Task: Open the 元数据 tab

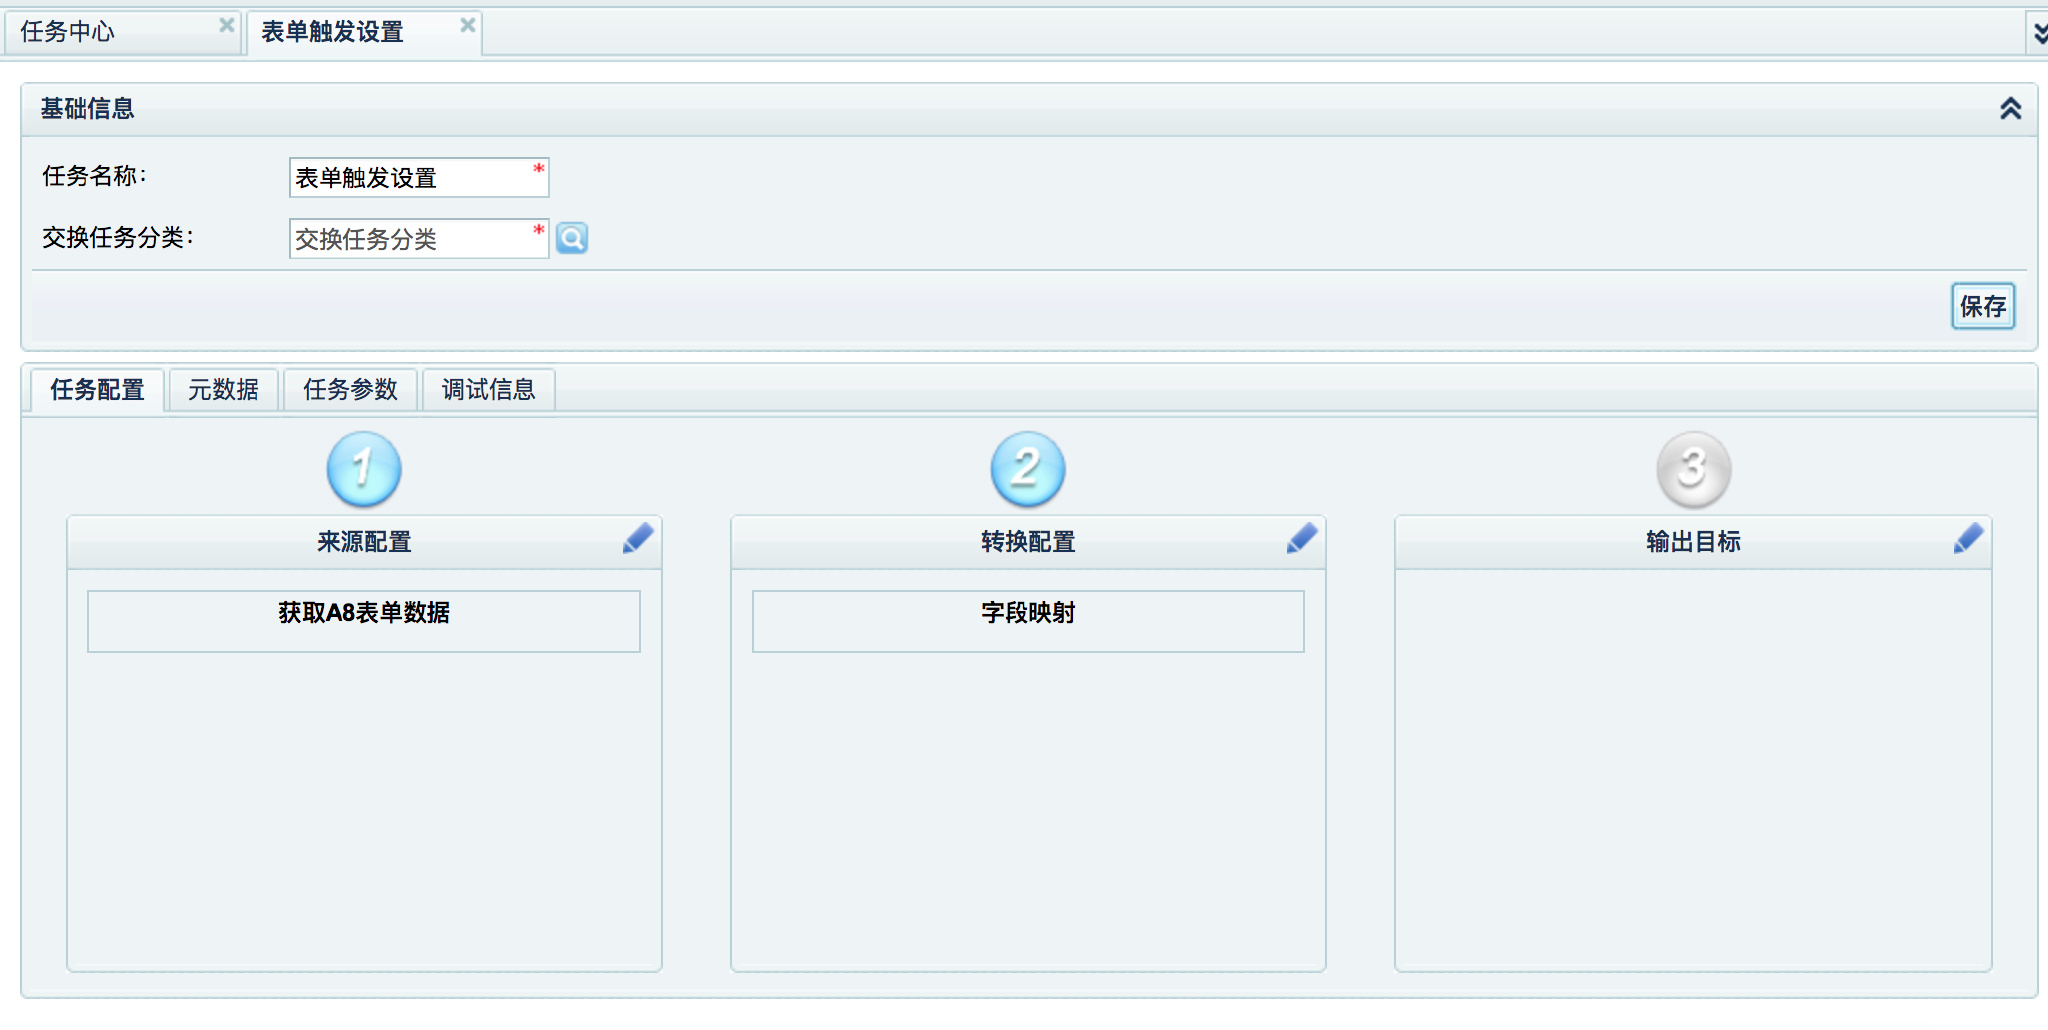Action: (223, 389)
